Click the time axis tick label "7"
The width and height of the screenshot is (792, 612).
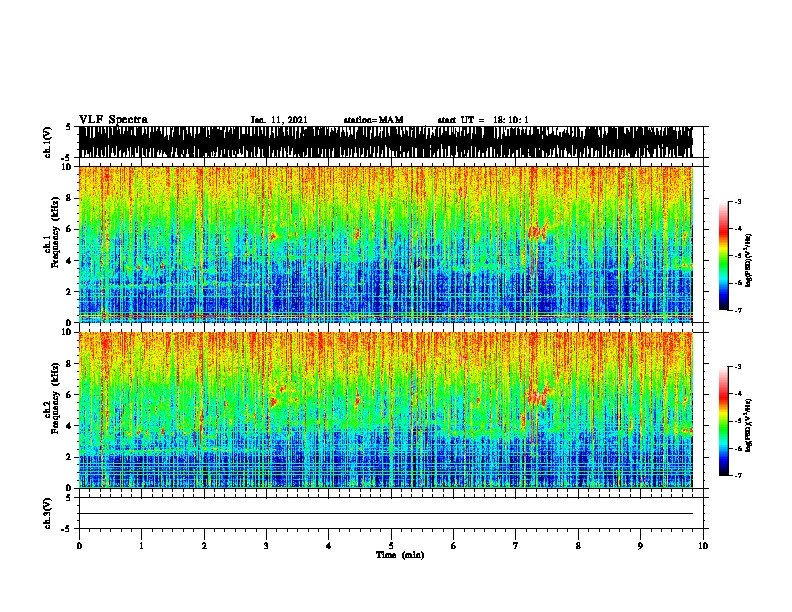click(516, 546)
